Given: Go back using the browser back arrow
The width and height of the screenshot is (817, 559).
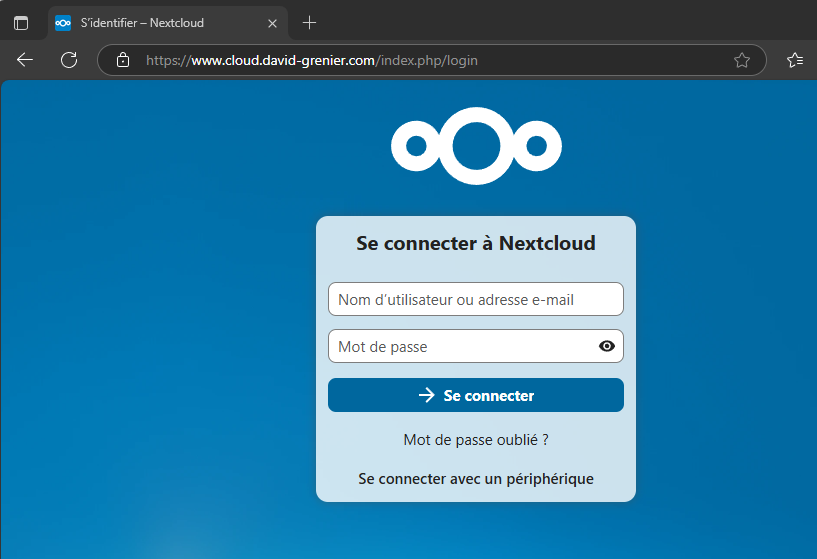Looking at the screenshot, I should coord(25,60).
